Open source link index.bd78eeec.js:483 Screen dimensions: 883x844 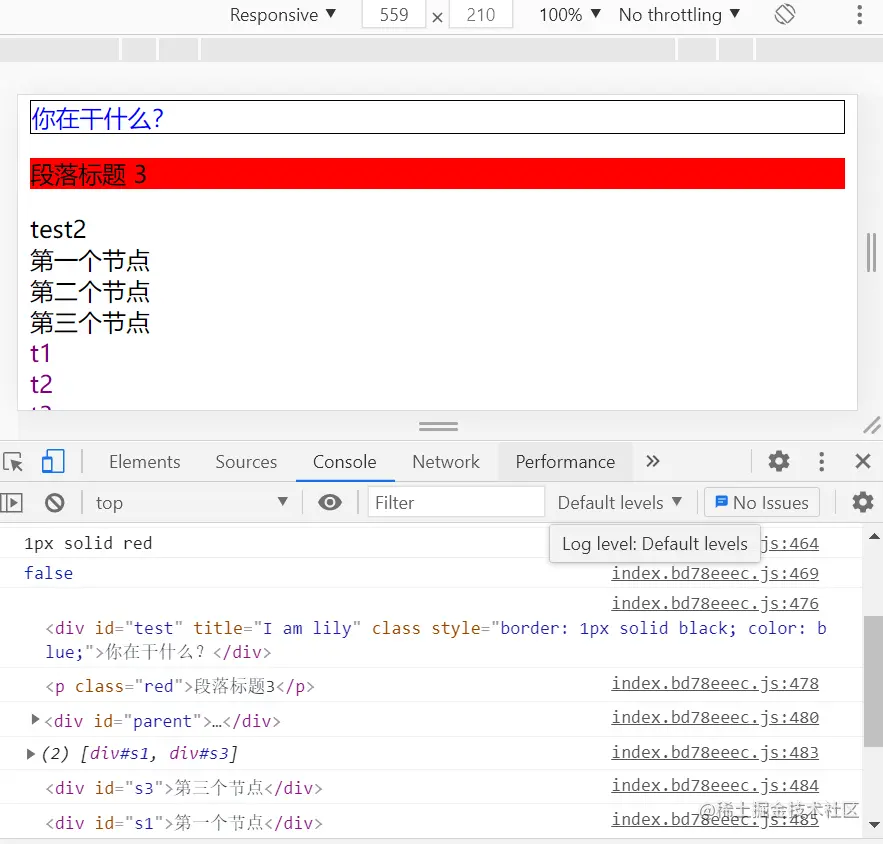715,752
